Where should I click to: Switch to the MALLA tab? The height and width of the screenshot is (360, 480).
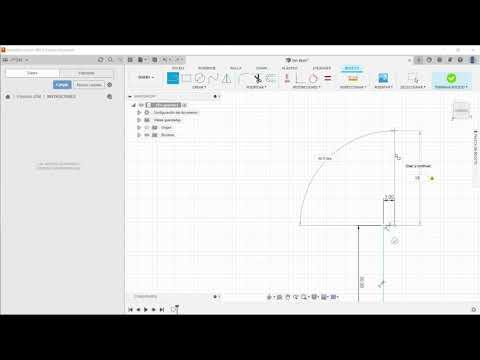(x=236, y=68)
